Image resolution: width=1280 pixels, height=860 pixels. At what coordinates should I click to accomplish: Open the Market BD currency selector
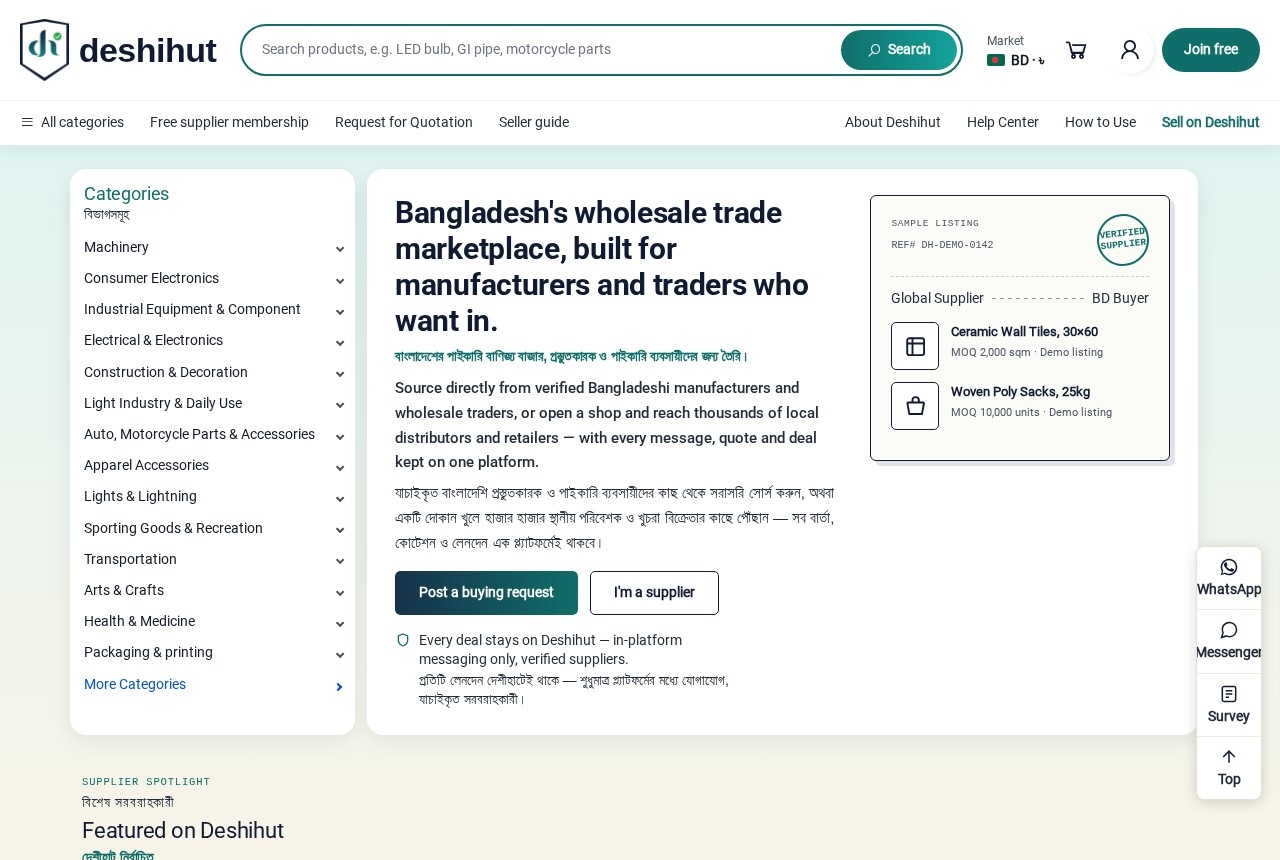click(1016, 51)
